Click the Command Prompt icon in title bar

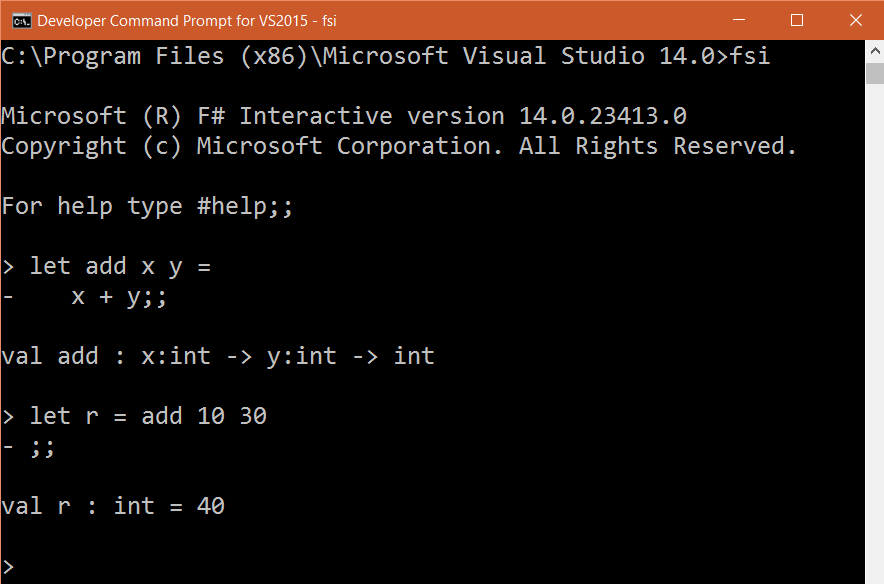click(x=18, y=20)
